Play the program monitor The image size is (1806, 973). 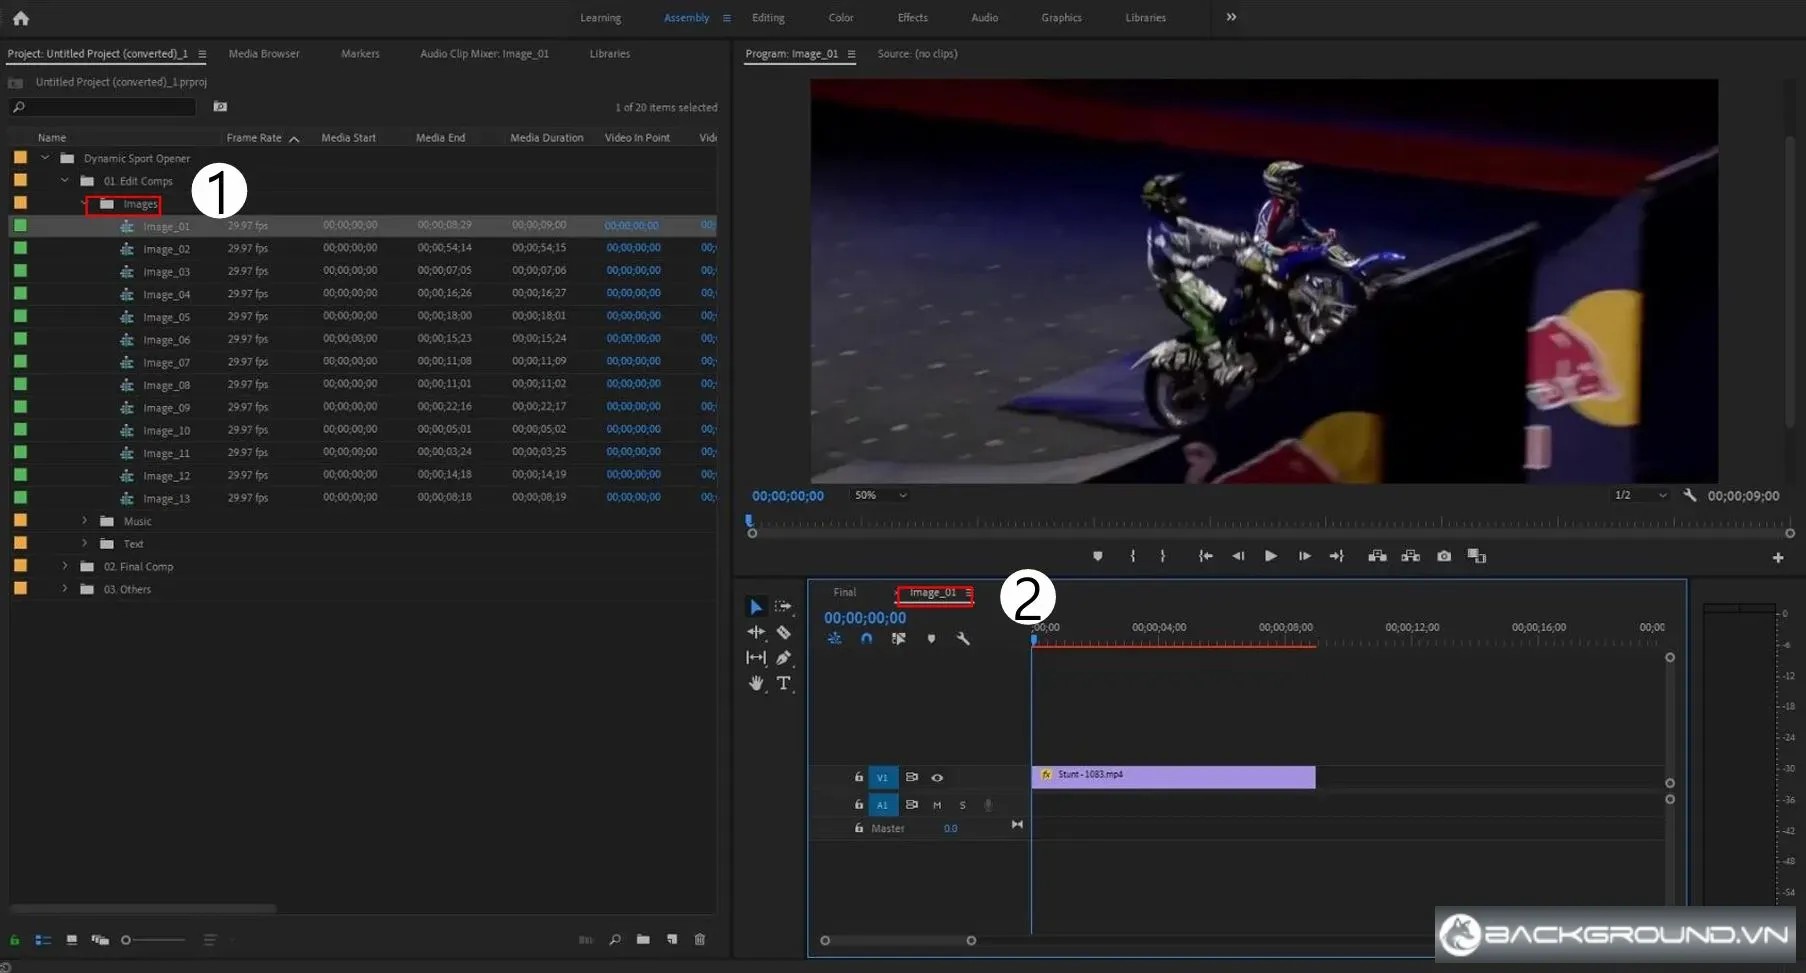pyautogui.click(x=1271, y=556)
